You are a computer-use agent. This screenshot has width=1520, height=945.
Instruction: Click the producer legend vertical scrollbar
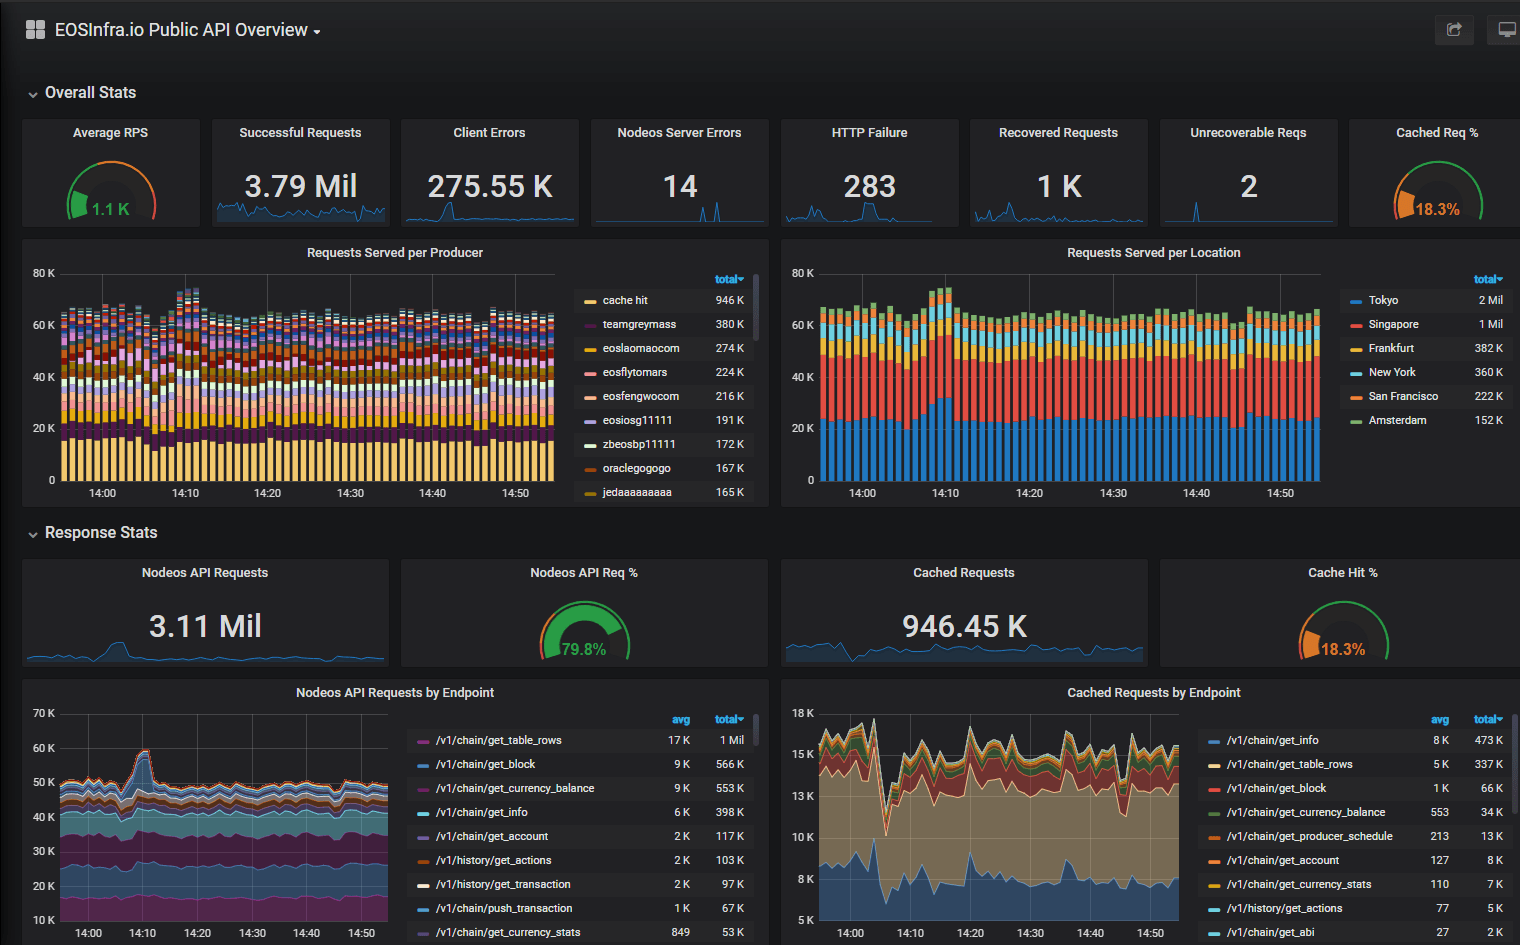coord(755,305)
